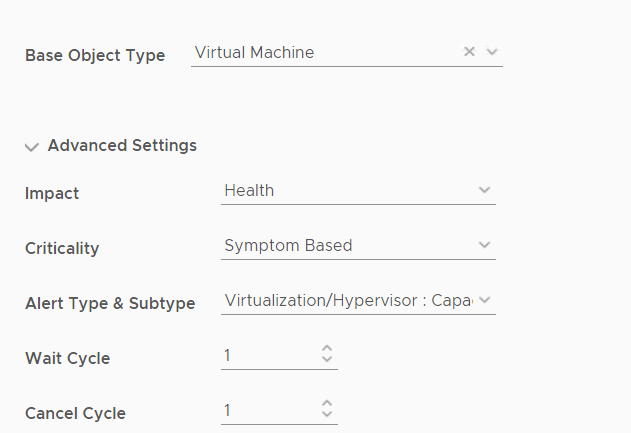This screenshot has width=631, height=433.
Task: Click the Virtual Machine text field
Action: pyautogui.click(x=320, y=52)
